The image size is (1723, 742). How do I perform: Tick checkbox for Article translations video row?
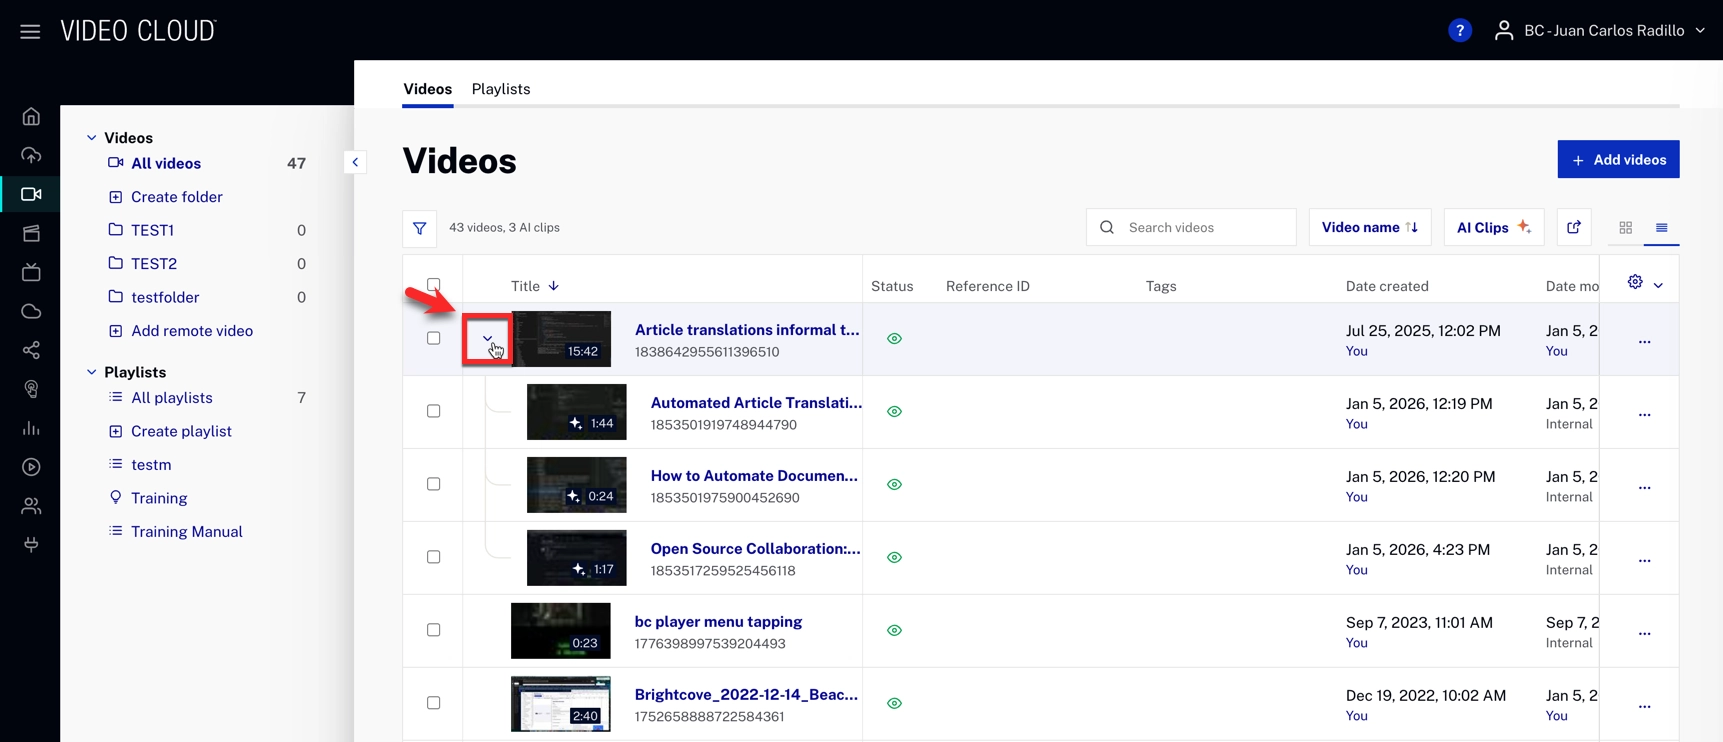pyautogui.click(x=433, y=338)
